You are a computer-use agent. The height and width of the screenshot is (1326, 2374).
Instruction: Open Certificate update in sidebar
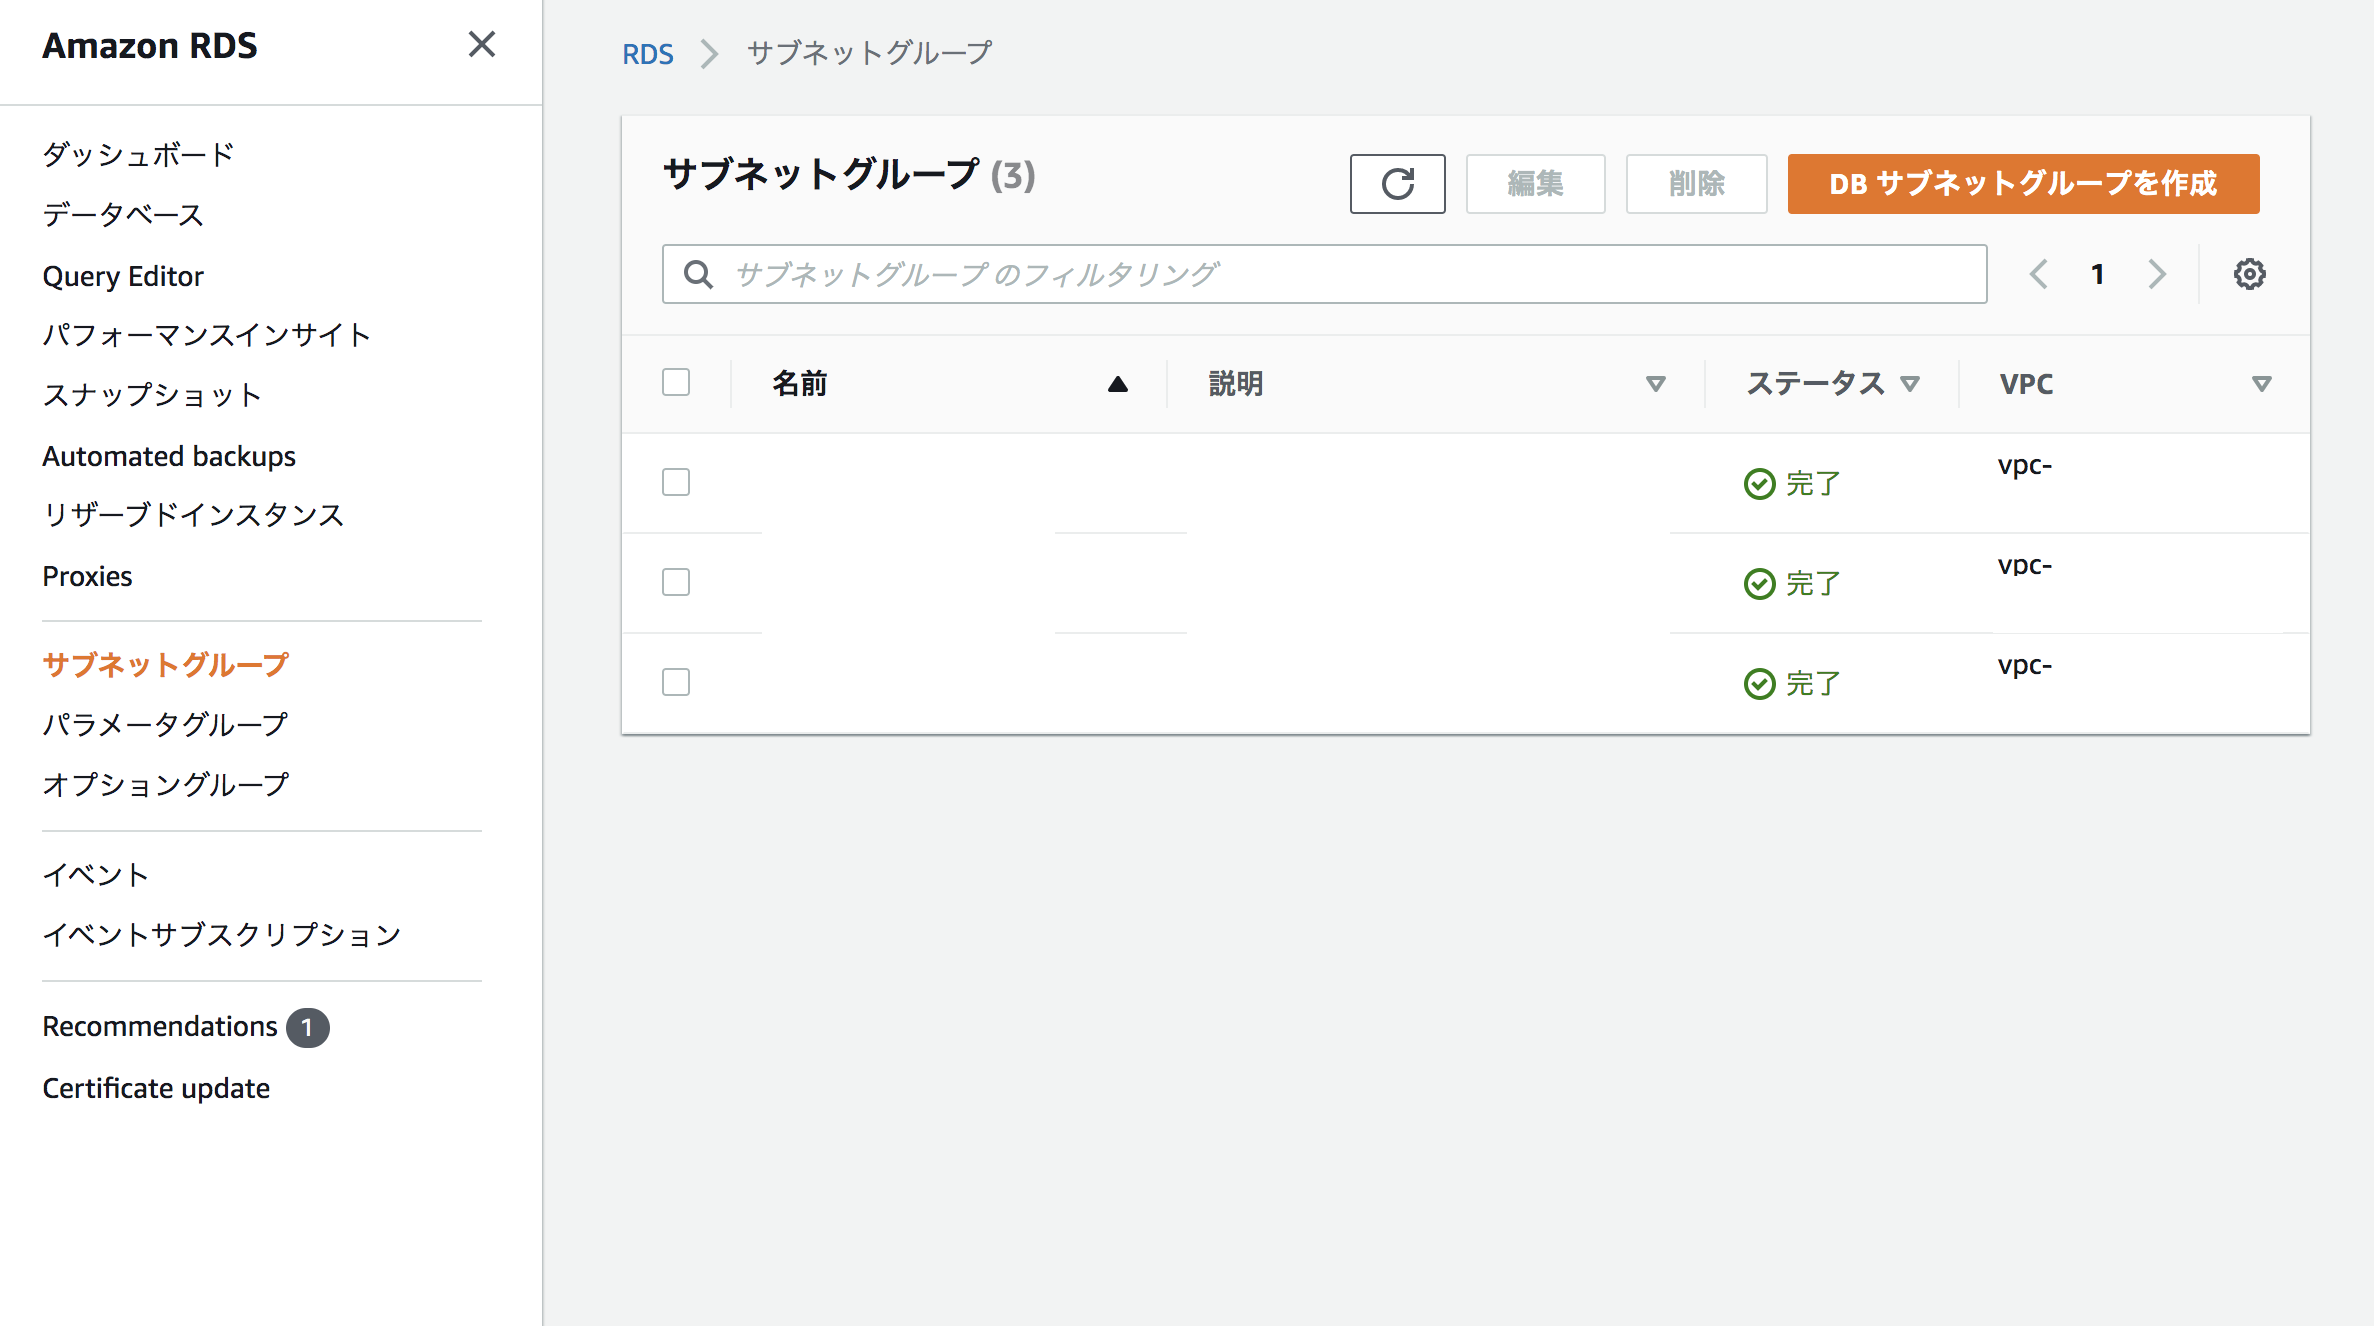pyautogui.click(x=156, y=1088)
